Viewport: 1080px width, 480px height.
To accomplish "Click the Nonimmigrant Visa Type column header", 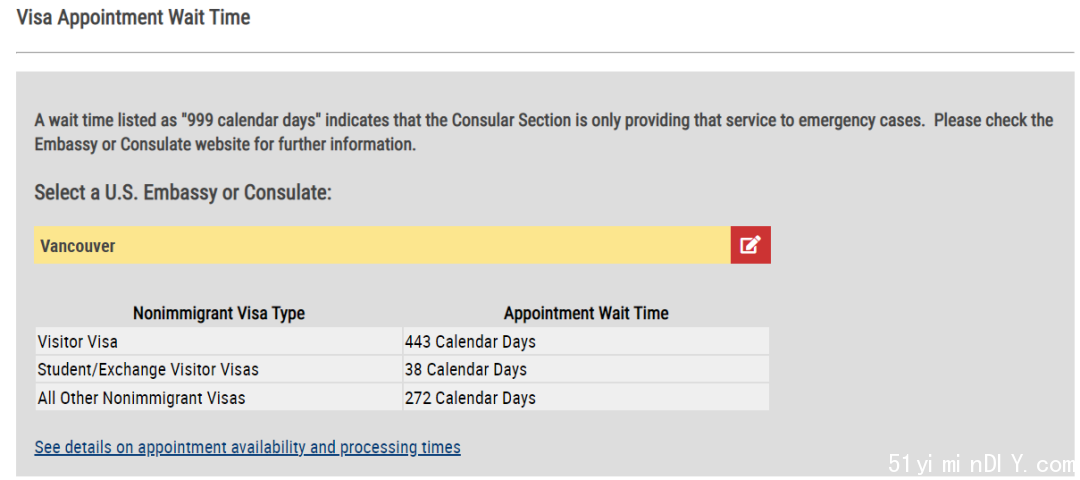I will point(219,313).
